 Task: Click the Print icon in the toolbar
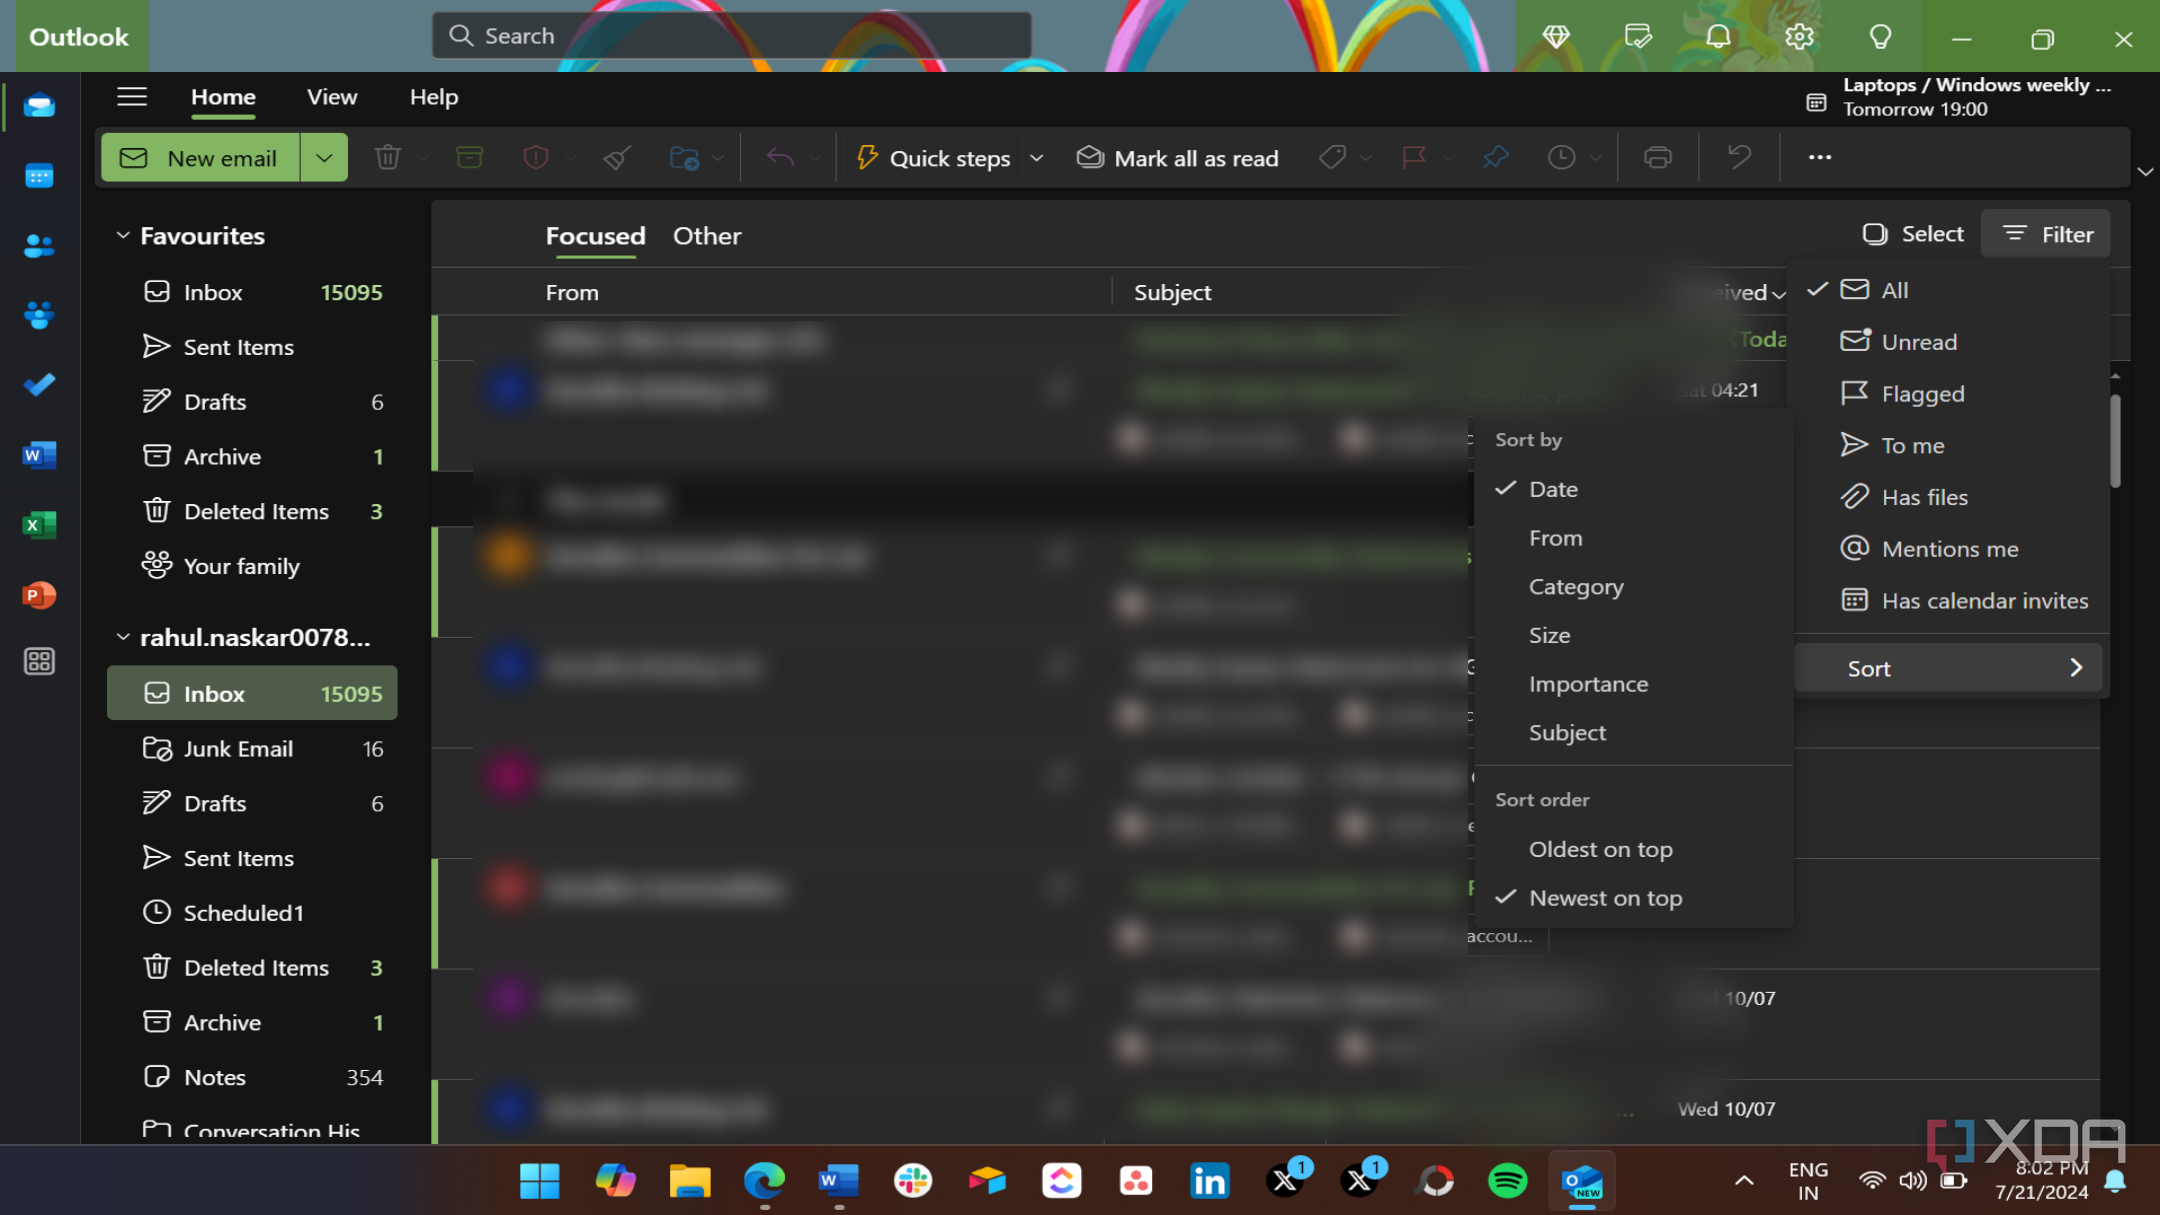point(1657,157)
